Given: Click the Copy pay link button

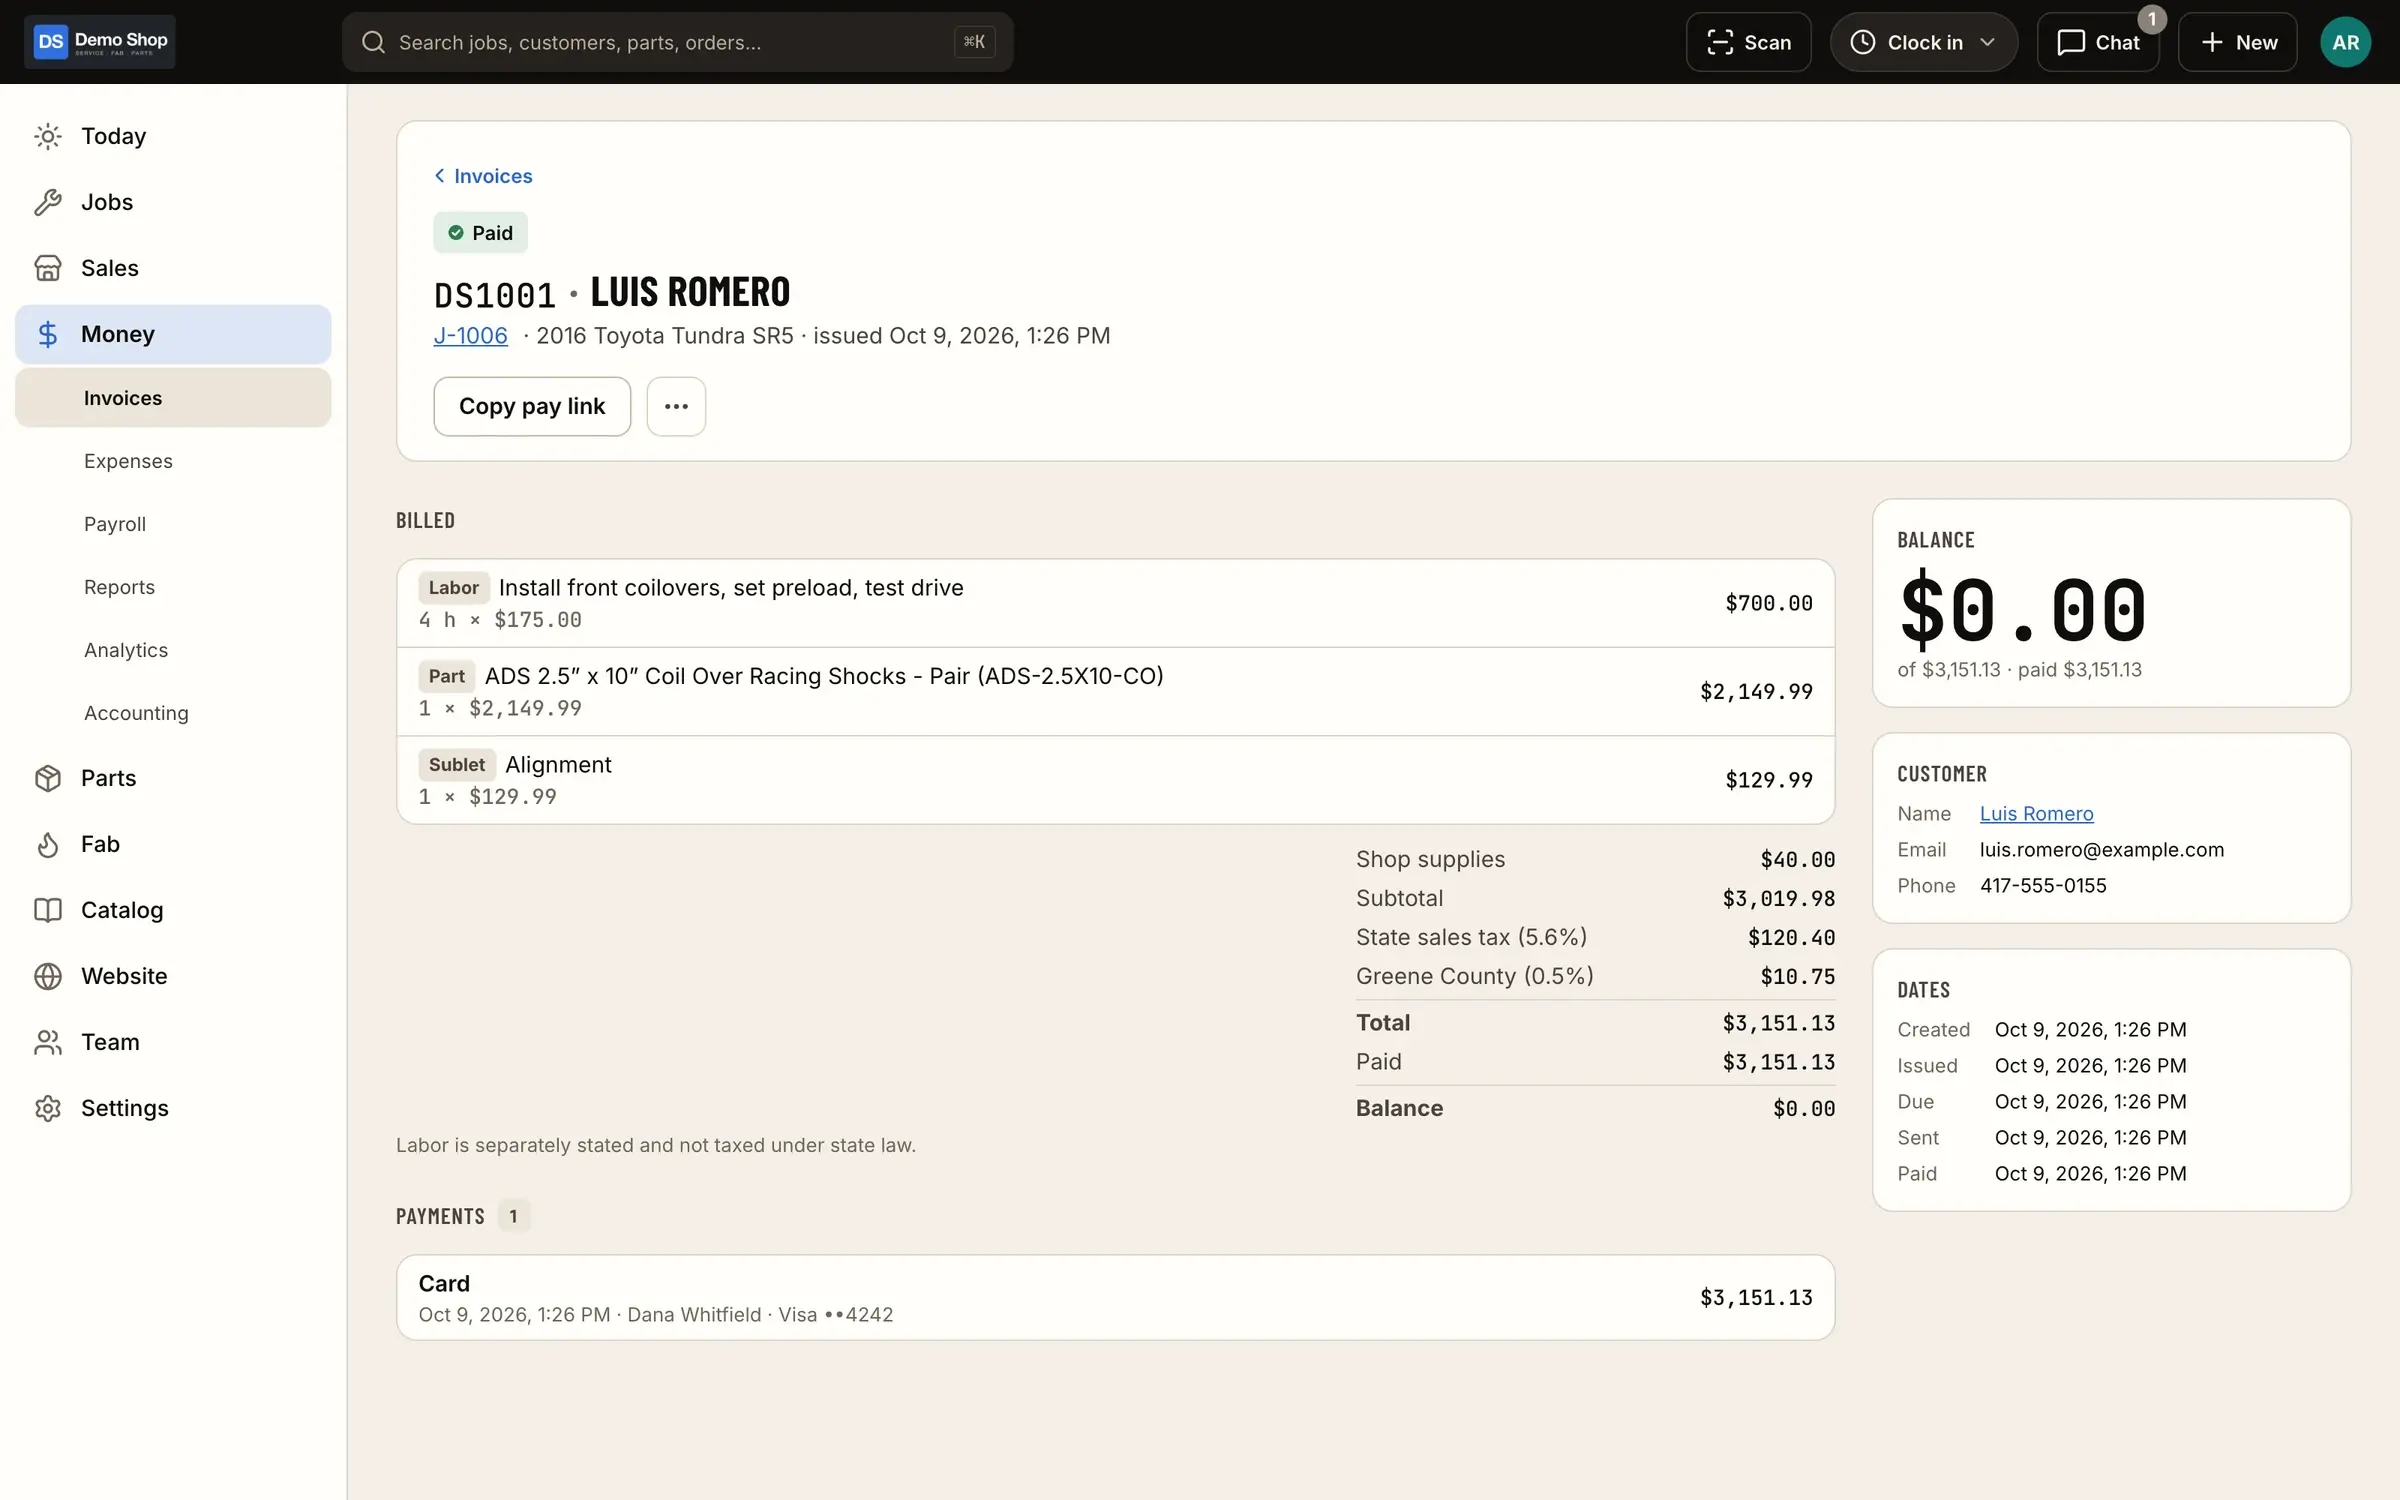Looking at the screenshot, I should [x=532, y=406].
